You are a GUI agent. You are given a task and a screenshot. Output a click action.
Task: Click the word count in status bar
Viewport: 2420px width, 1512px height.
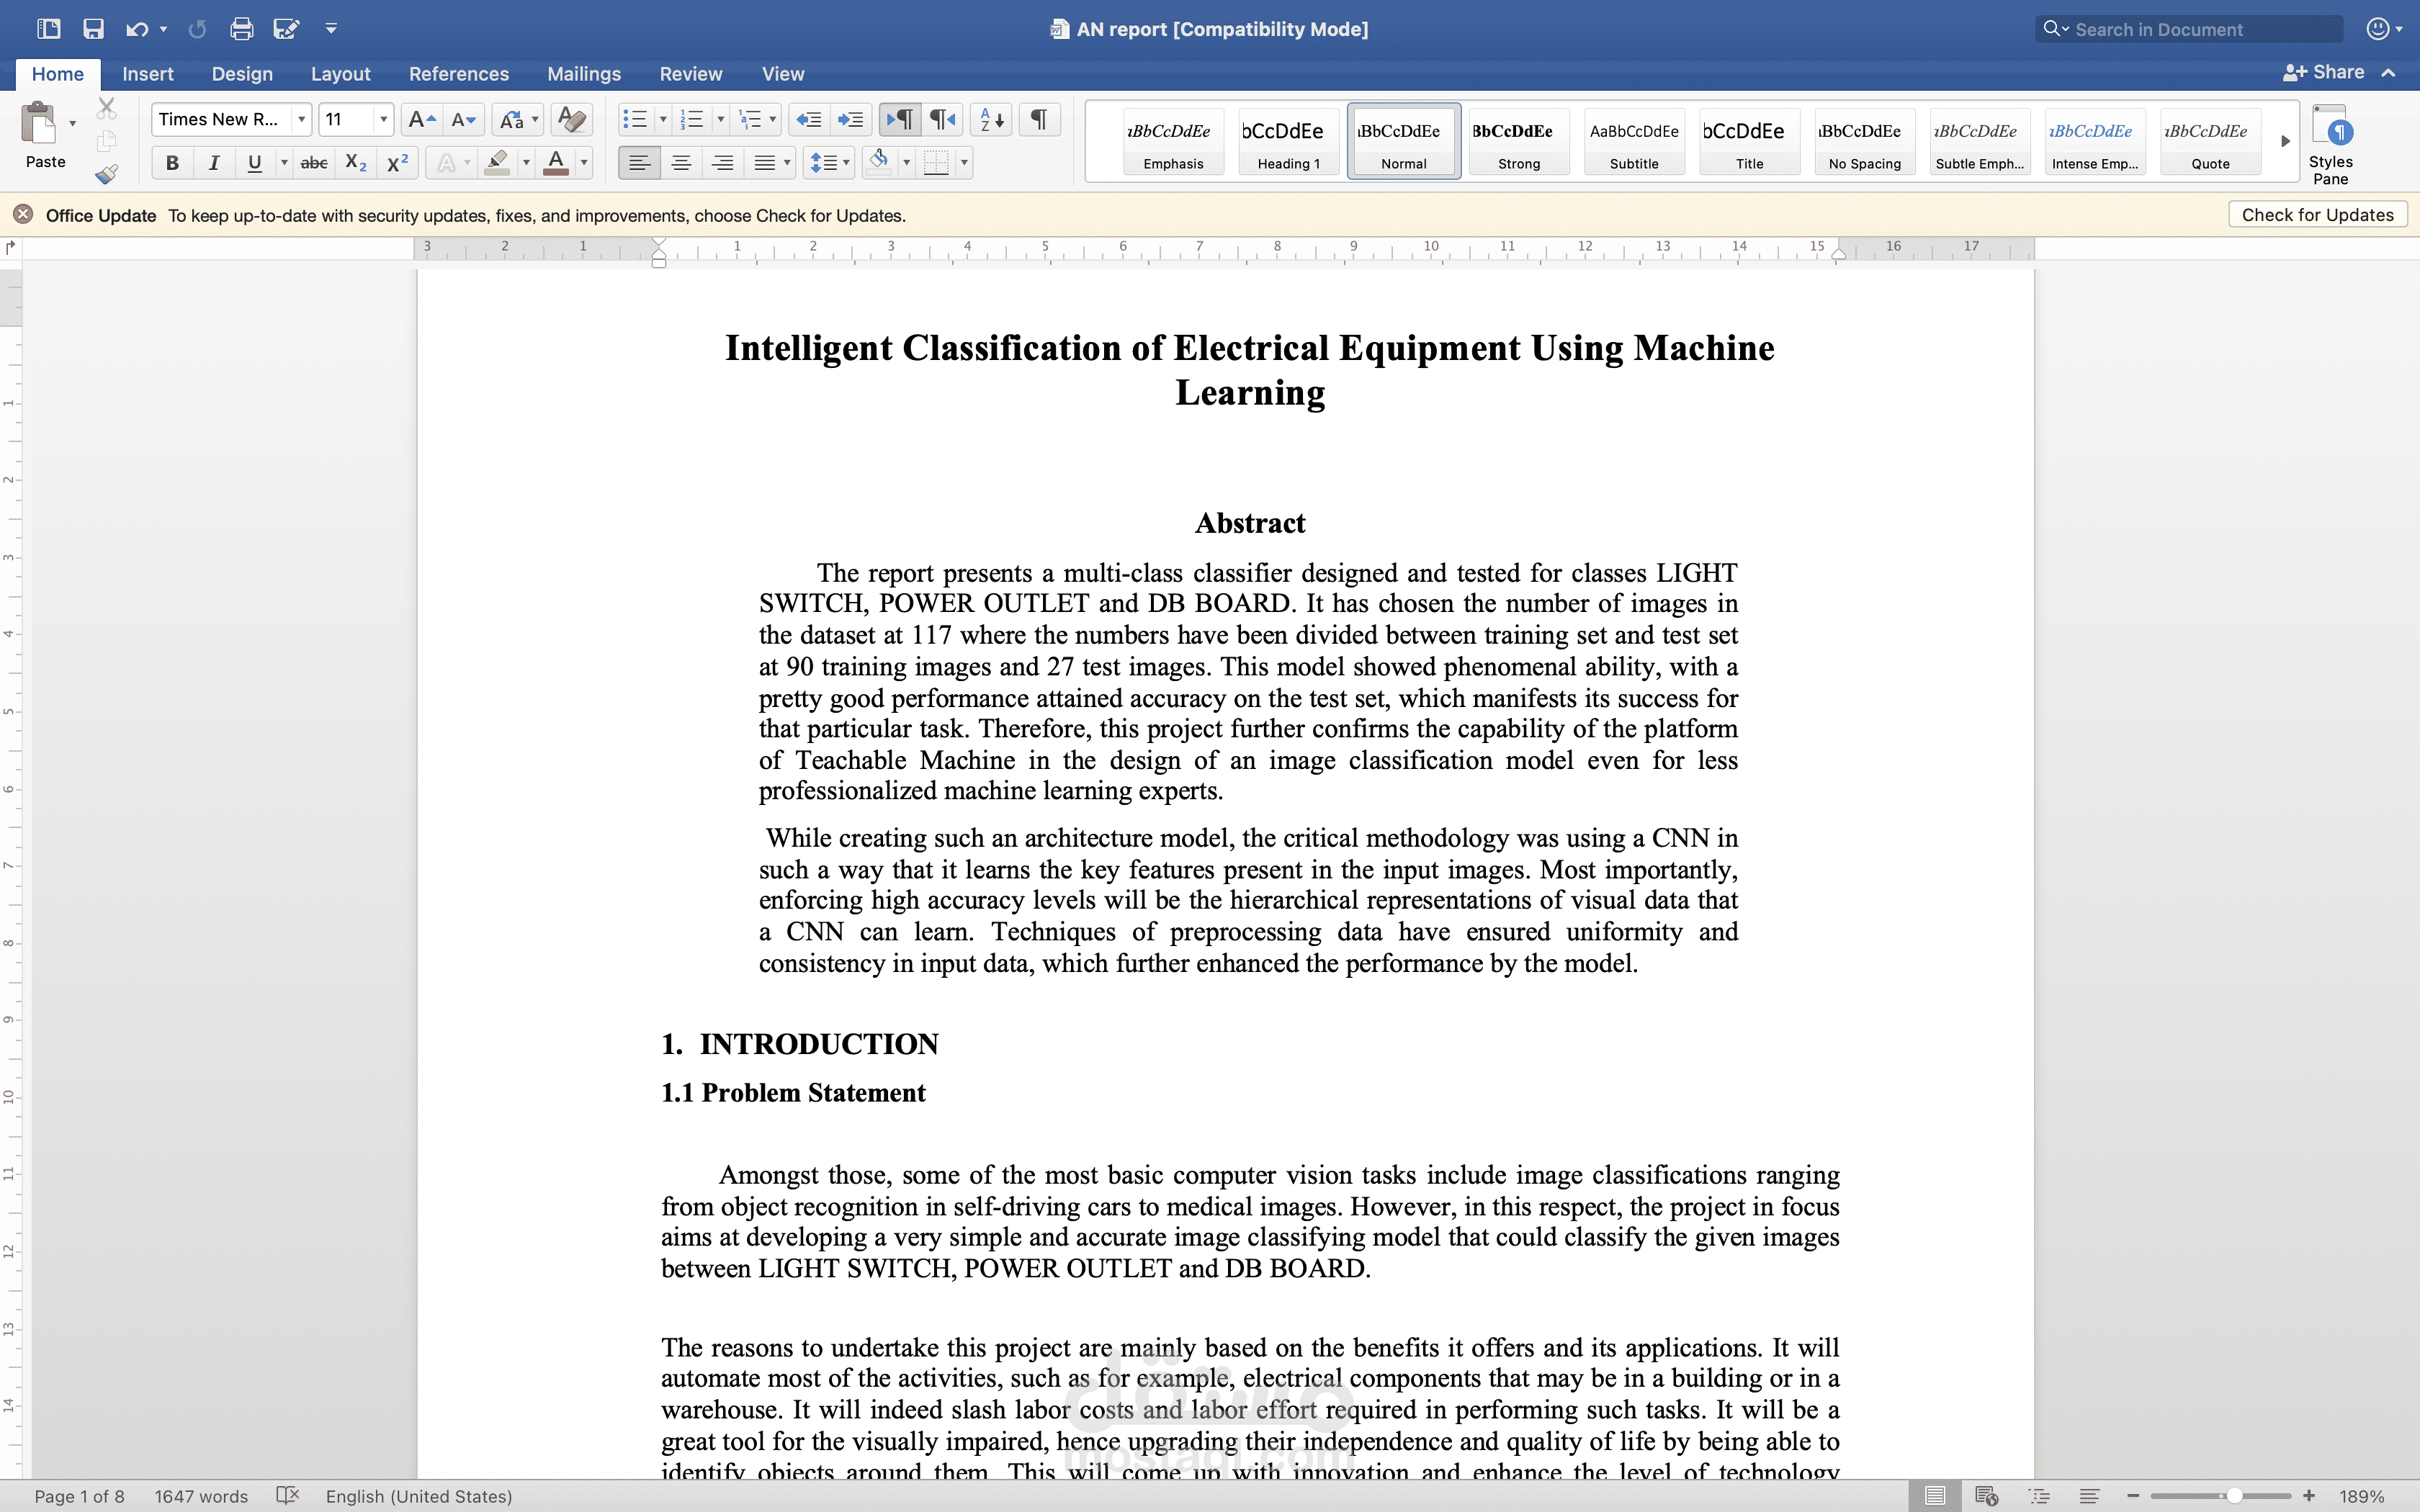(x=201, y=1496)
